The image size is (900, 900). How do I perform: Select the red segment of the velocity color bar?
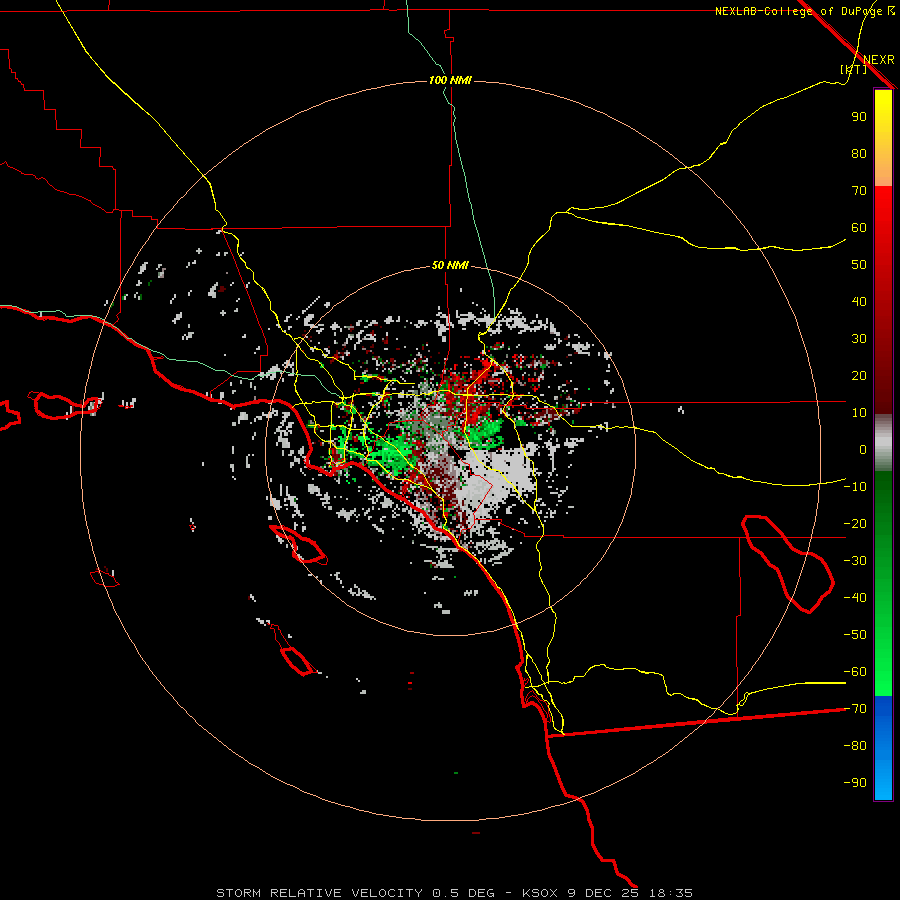coord(883,300)
